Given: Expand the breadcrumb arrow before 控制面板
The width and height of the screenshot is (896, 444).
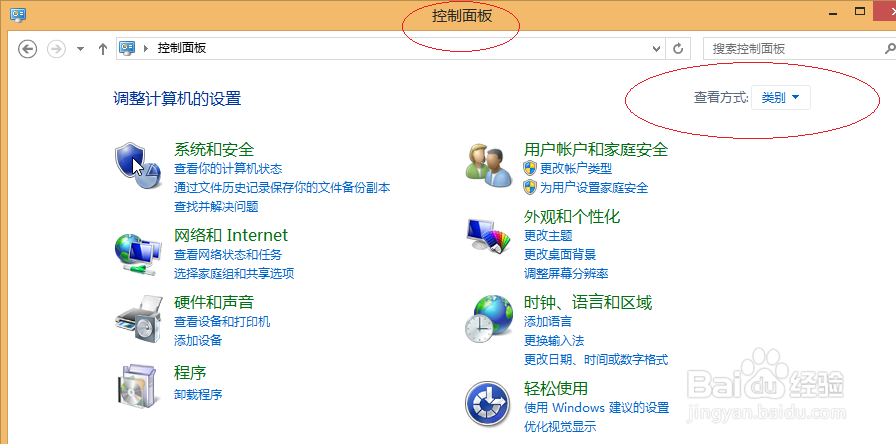Looking at the screenshot, I should click(146, 49).
